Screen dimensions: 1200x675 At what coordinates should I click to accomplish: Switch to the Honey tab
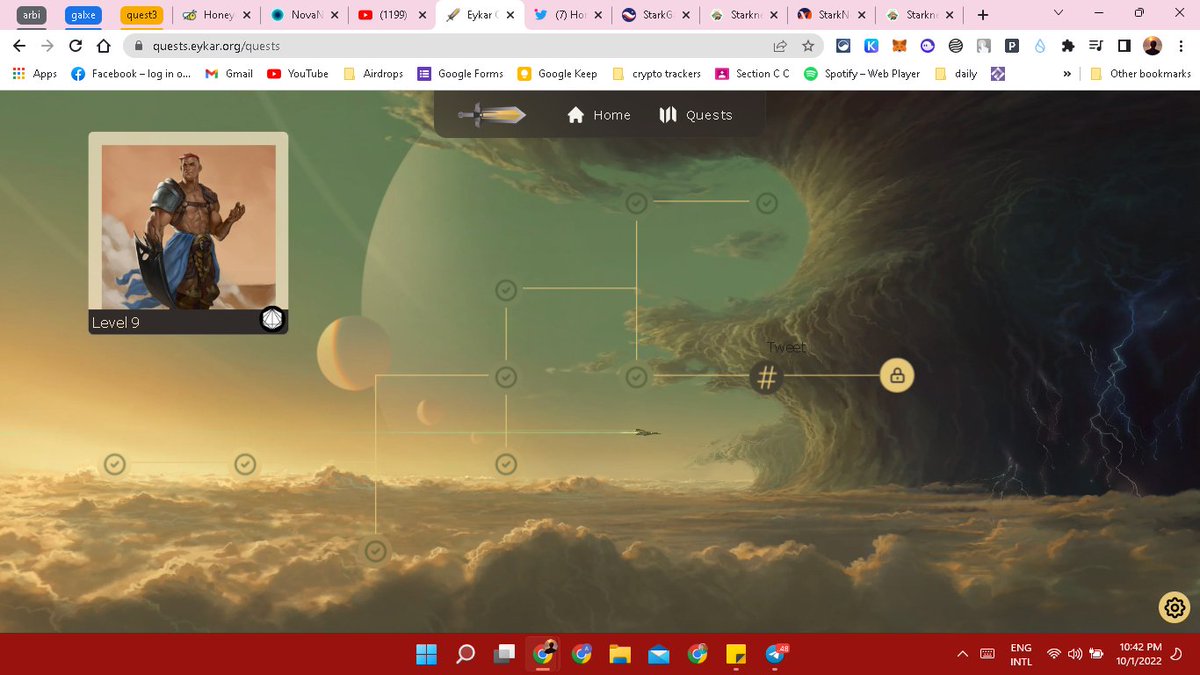[x=216, y=15]
